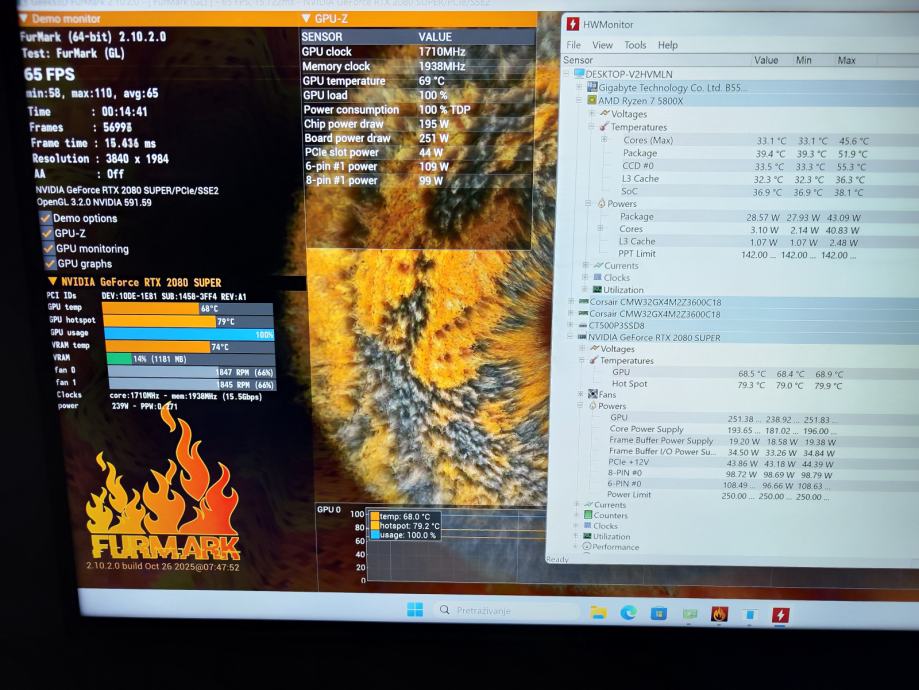Click the AMD Ryzen 7 5800X CPU icon
The width and height of the screenshot is (919, 690).
592,100
